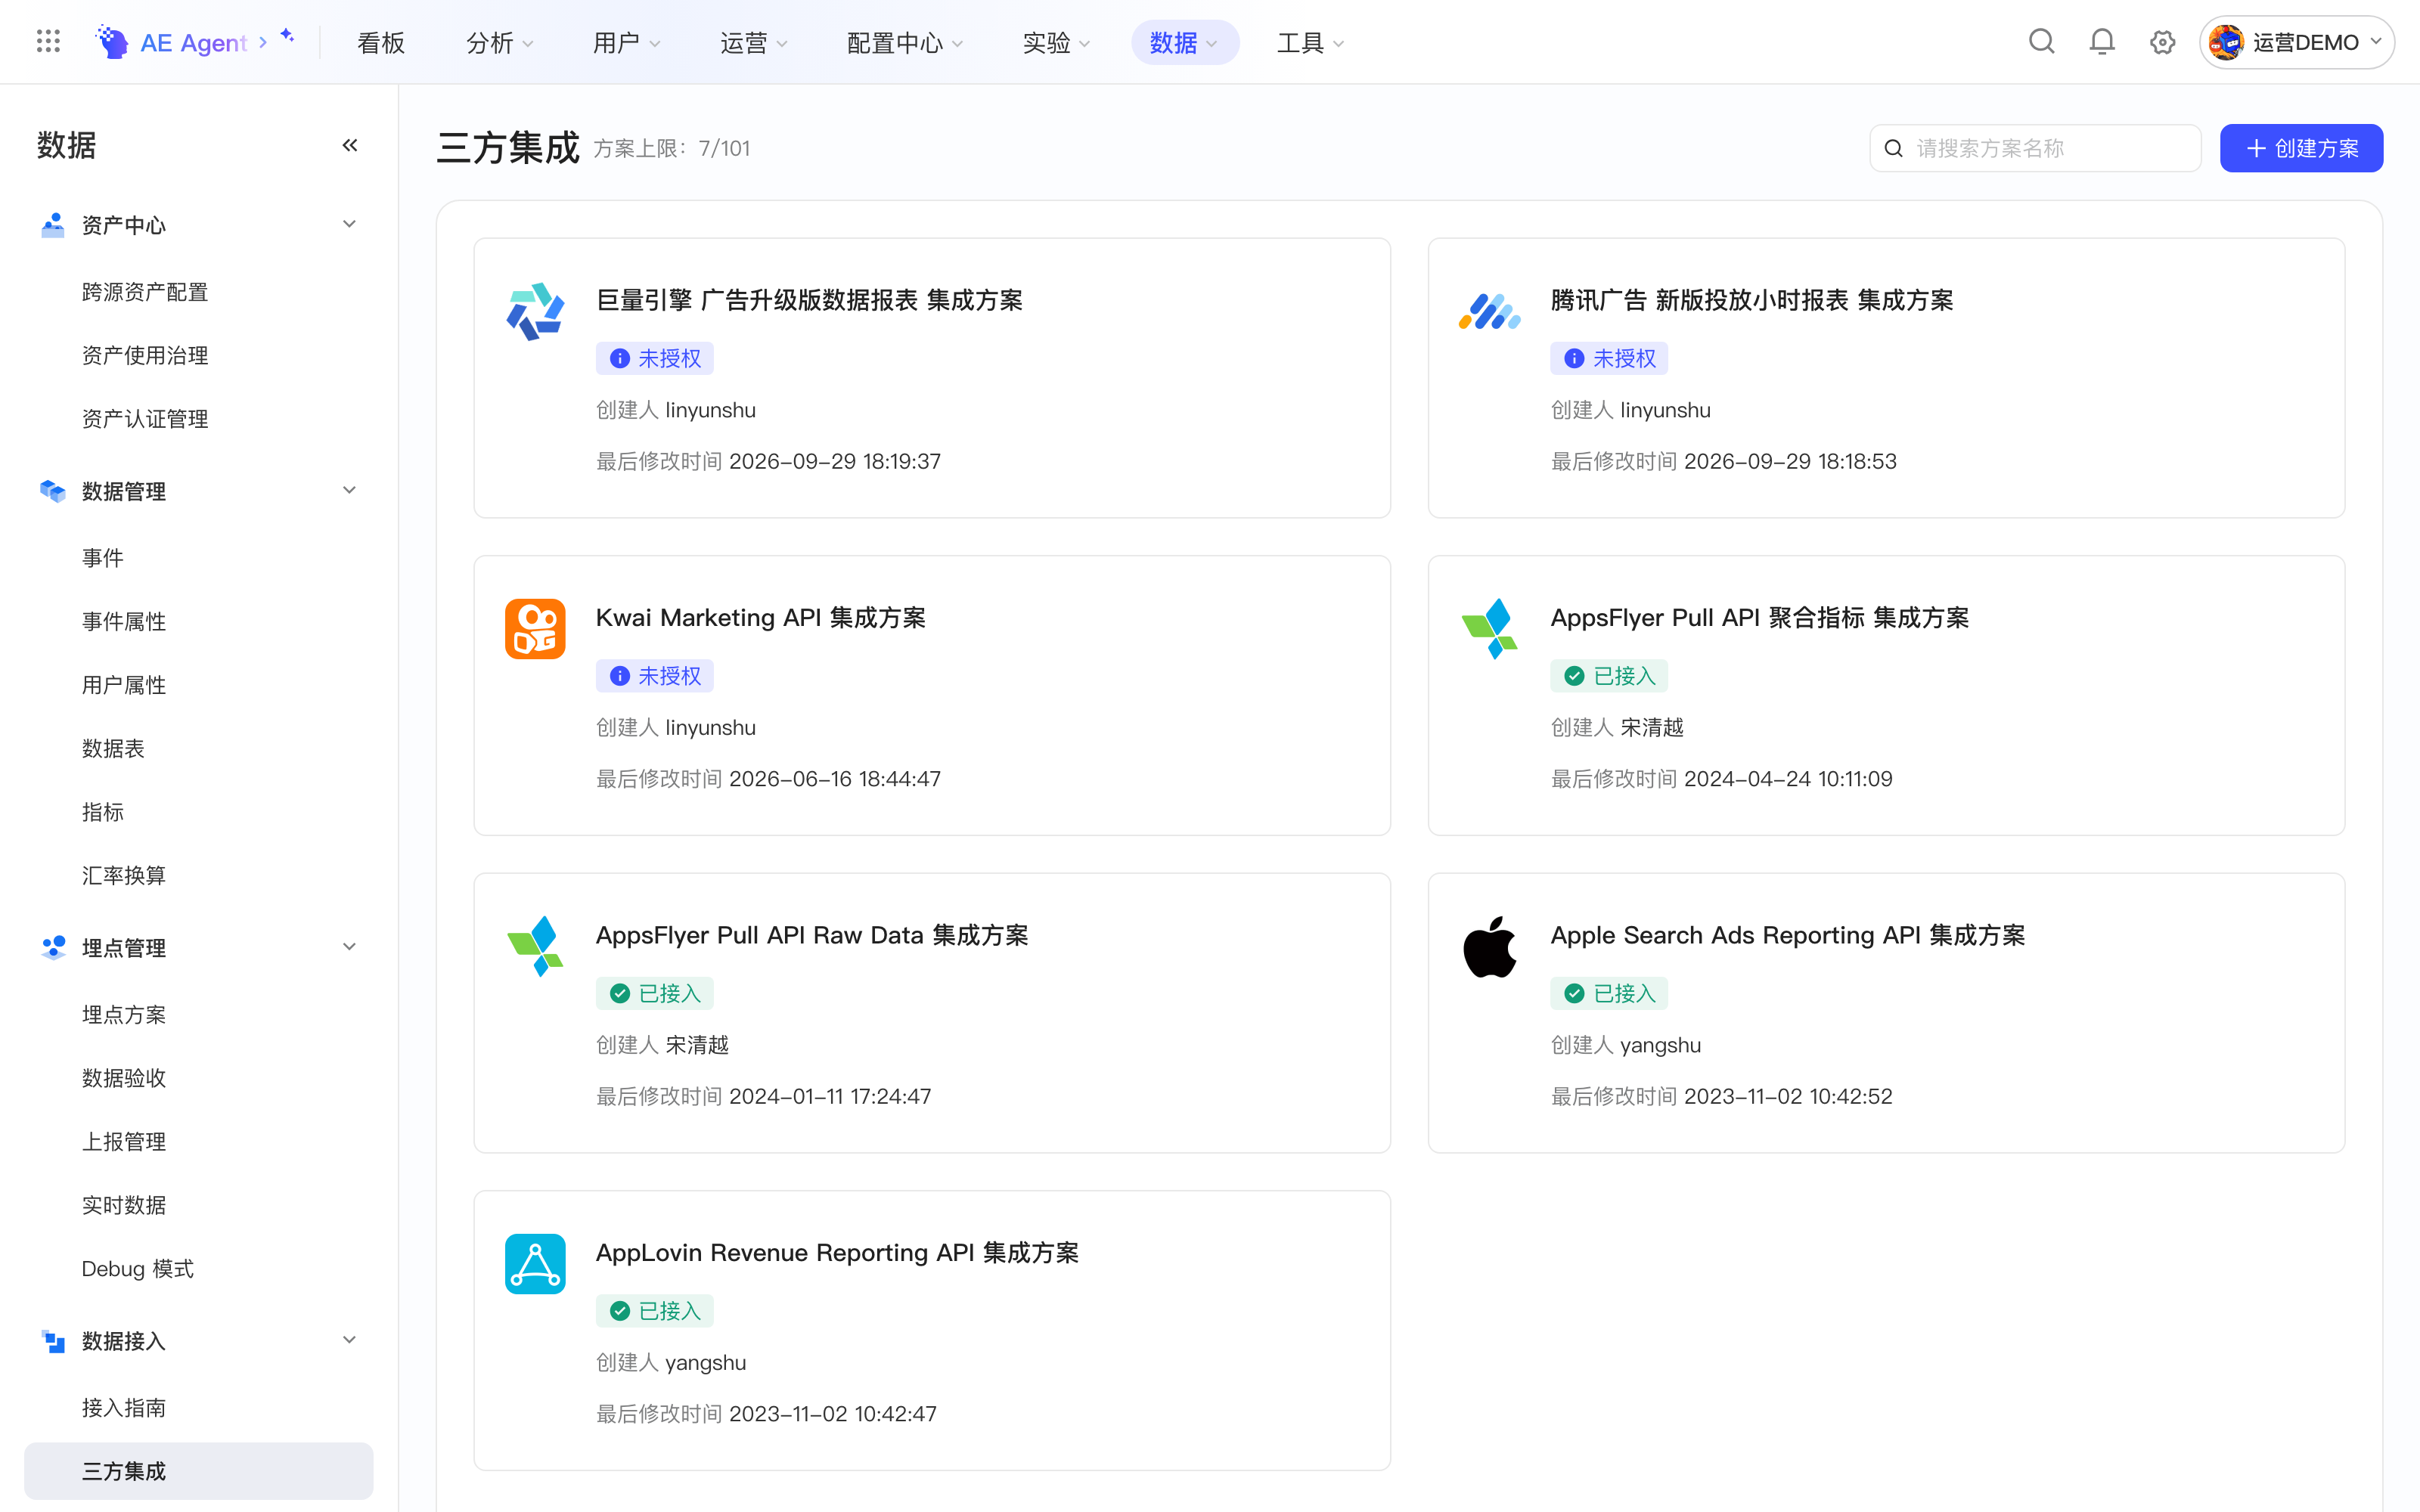Open the app grid launcher icon
Viewport: 2420px width, 1512px height.
point(48,42)
